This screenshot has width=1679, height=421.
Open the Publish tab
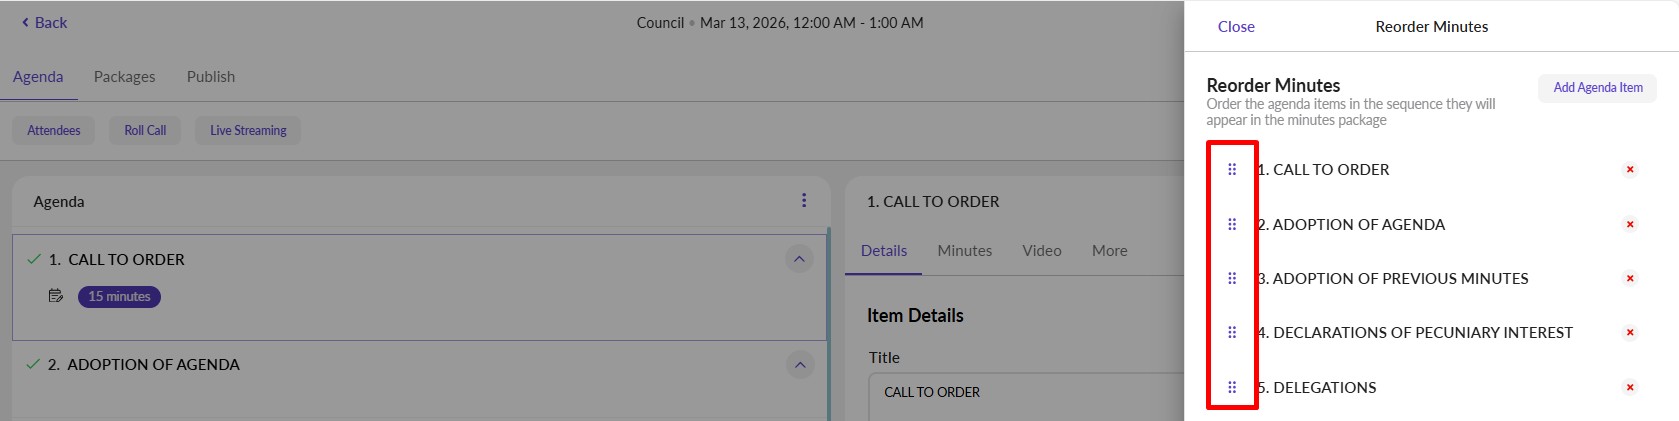tap(210, 77)
